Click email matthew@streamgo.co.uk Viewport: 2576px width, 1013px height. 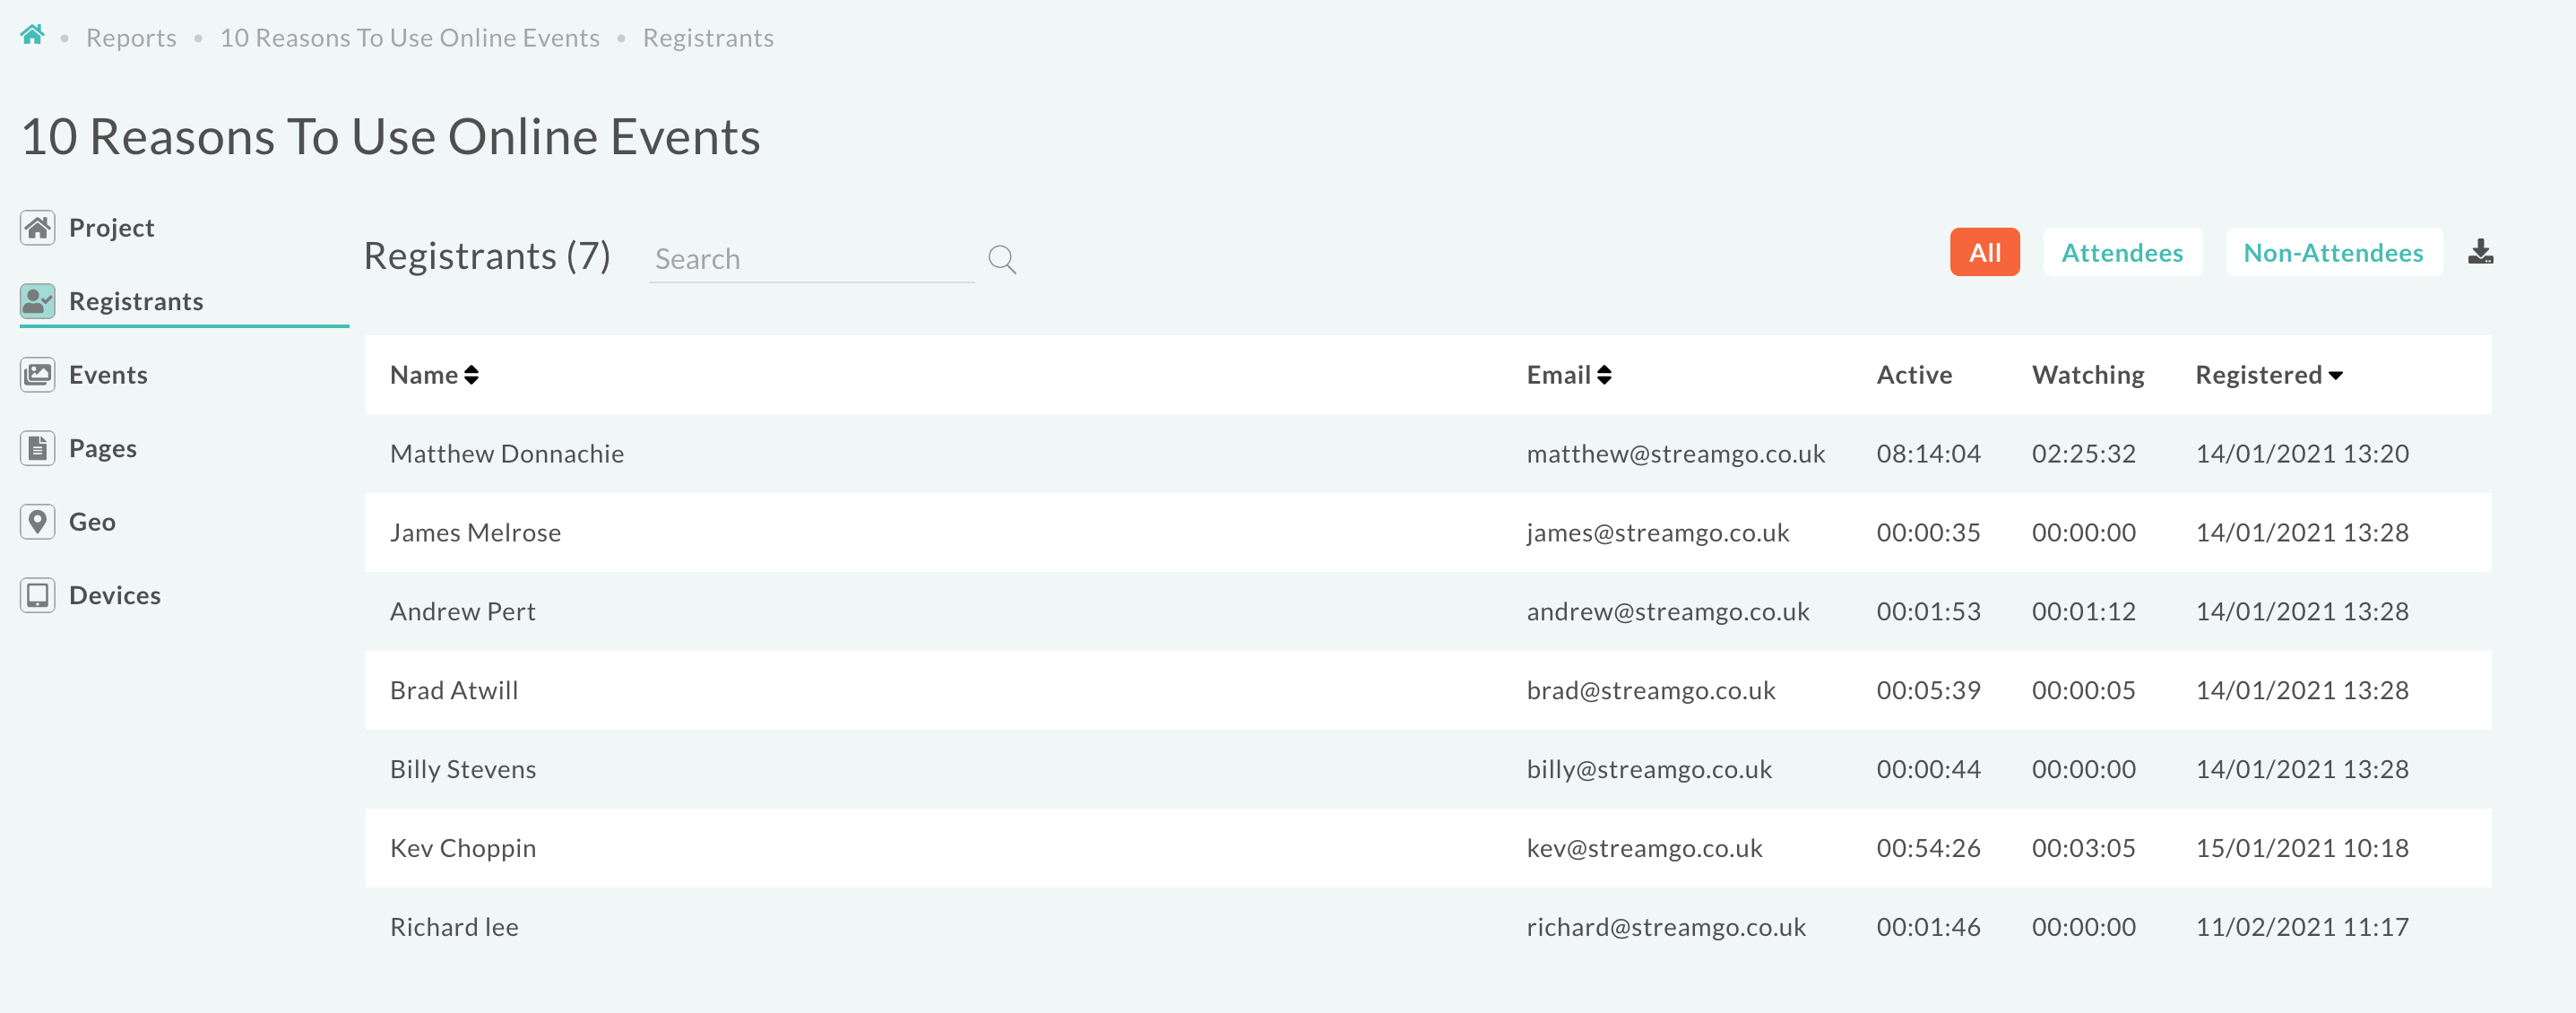1676,454
